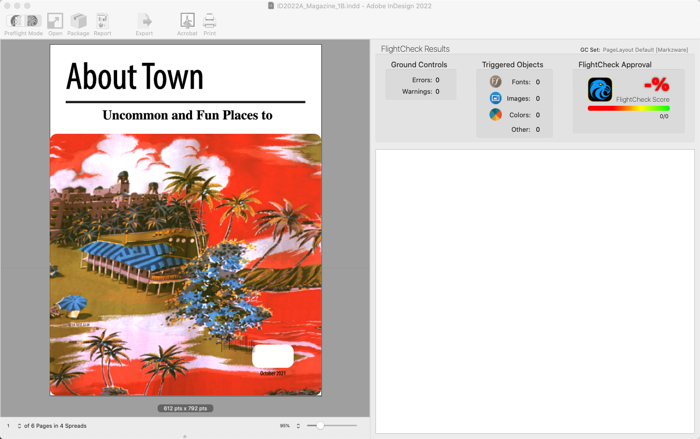Click the 'Other: 0' row
The image size is (700, 439).
[525, 130]
